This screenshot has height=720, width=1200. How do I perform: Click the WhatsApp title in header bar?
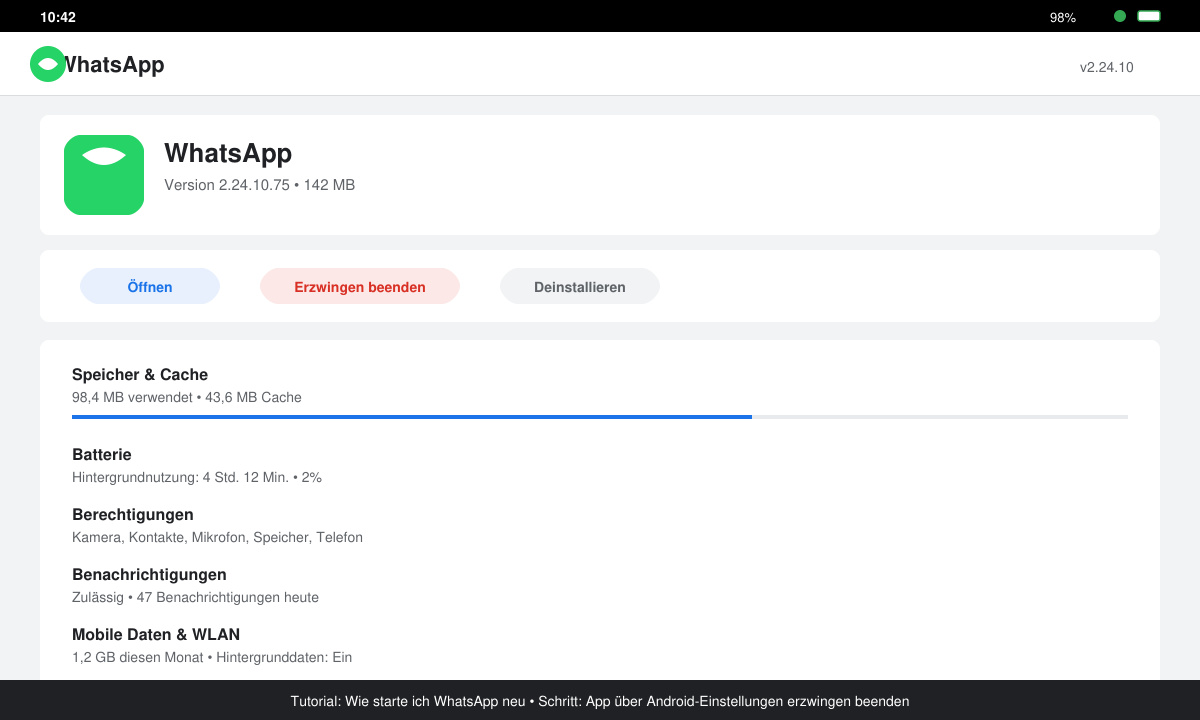coord(115,64)
